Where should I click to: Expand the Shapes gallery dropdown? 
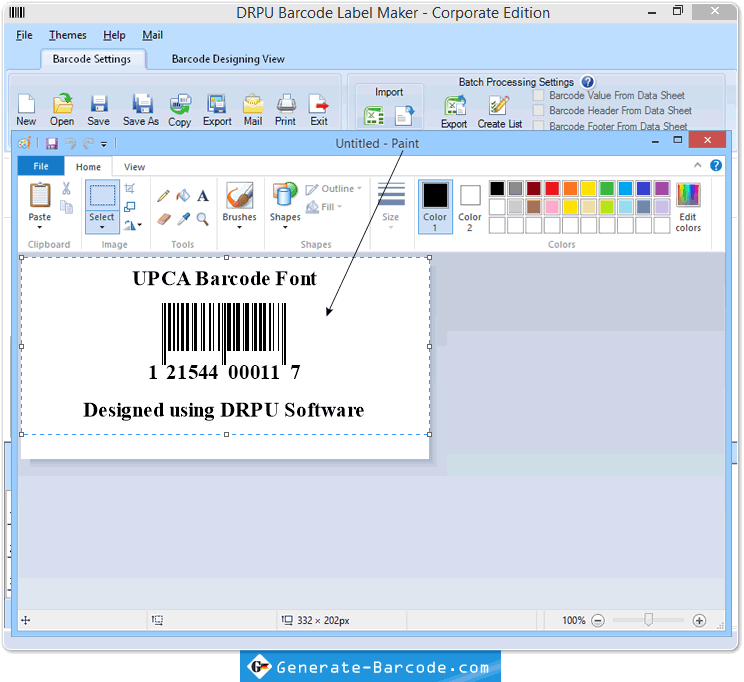pyautogui.click(x=285, y=227)
